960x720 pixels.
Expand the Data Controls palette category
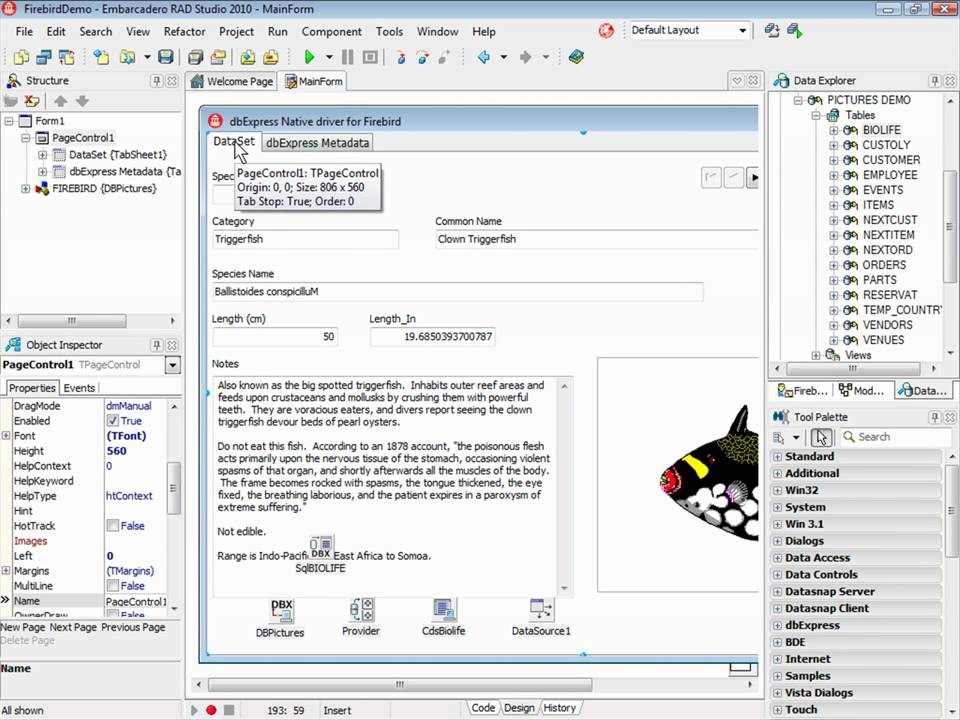click(x=778, y=575)
